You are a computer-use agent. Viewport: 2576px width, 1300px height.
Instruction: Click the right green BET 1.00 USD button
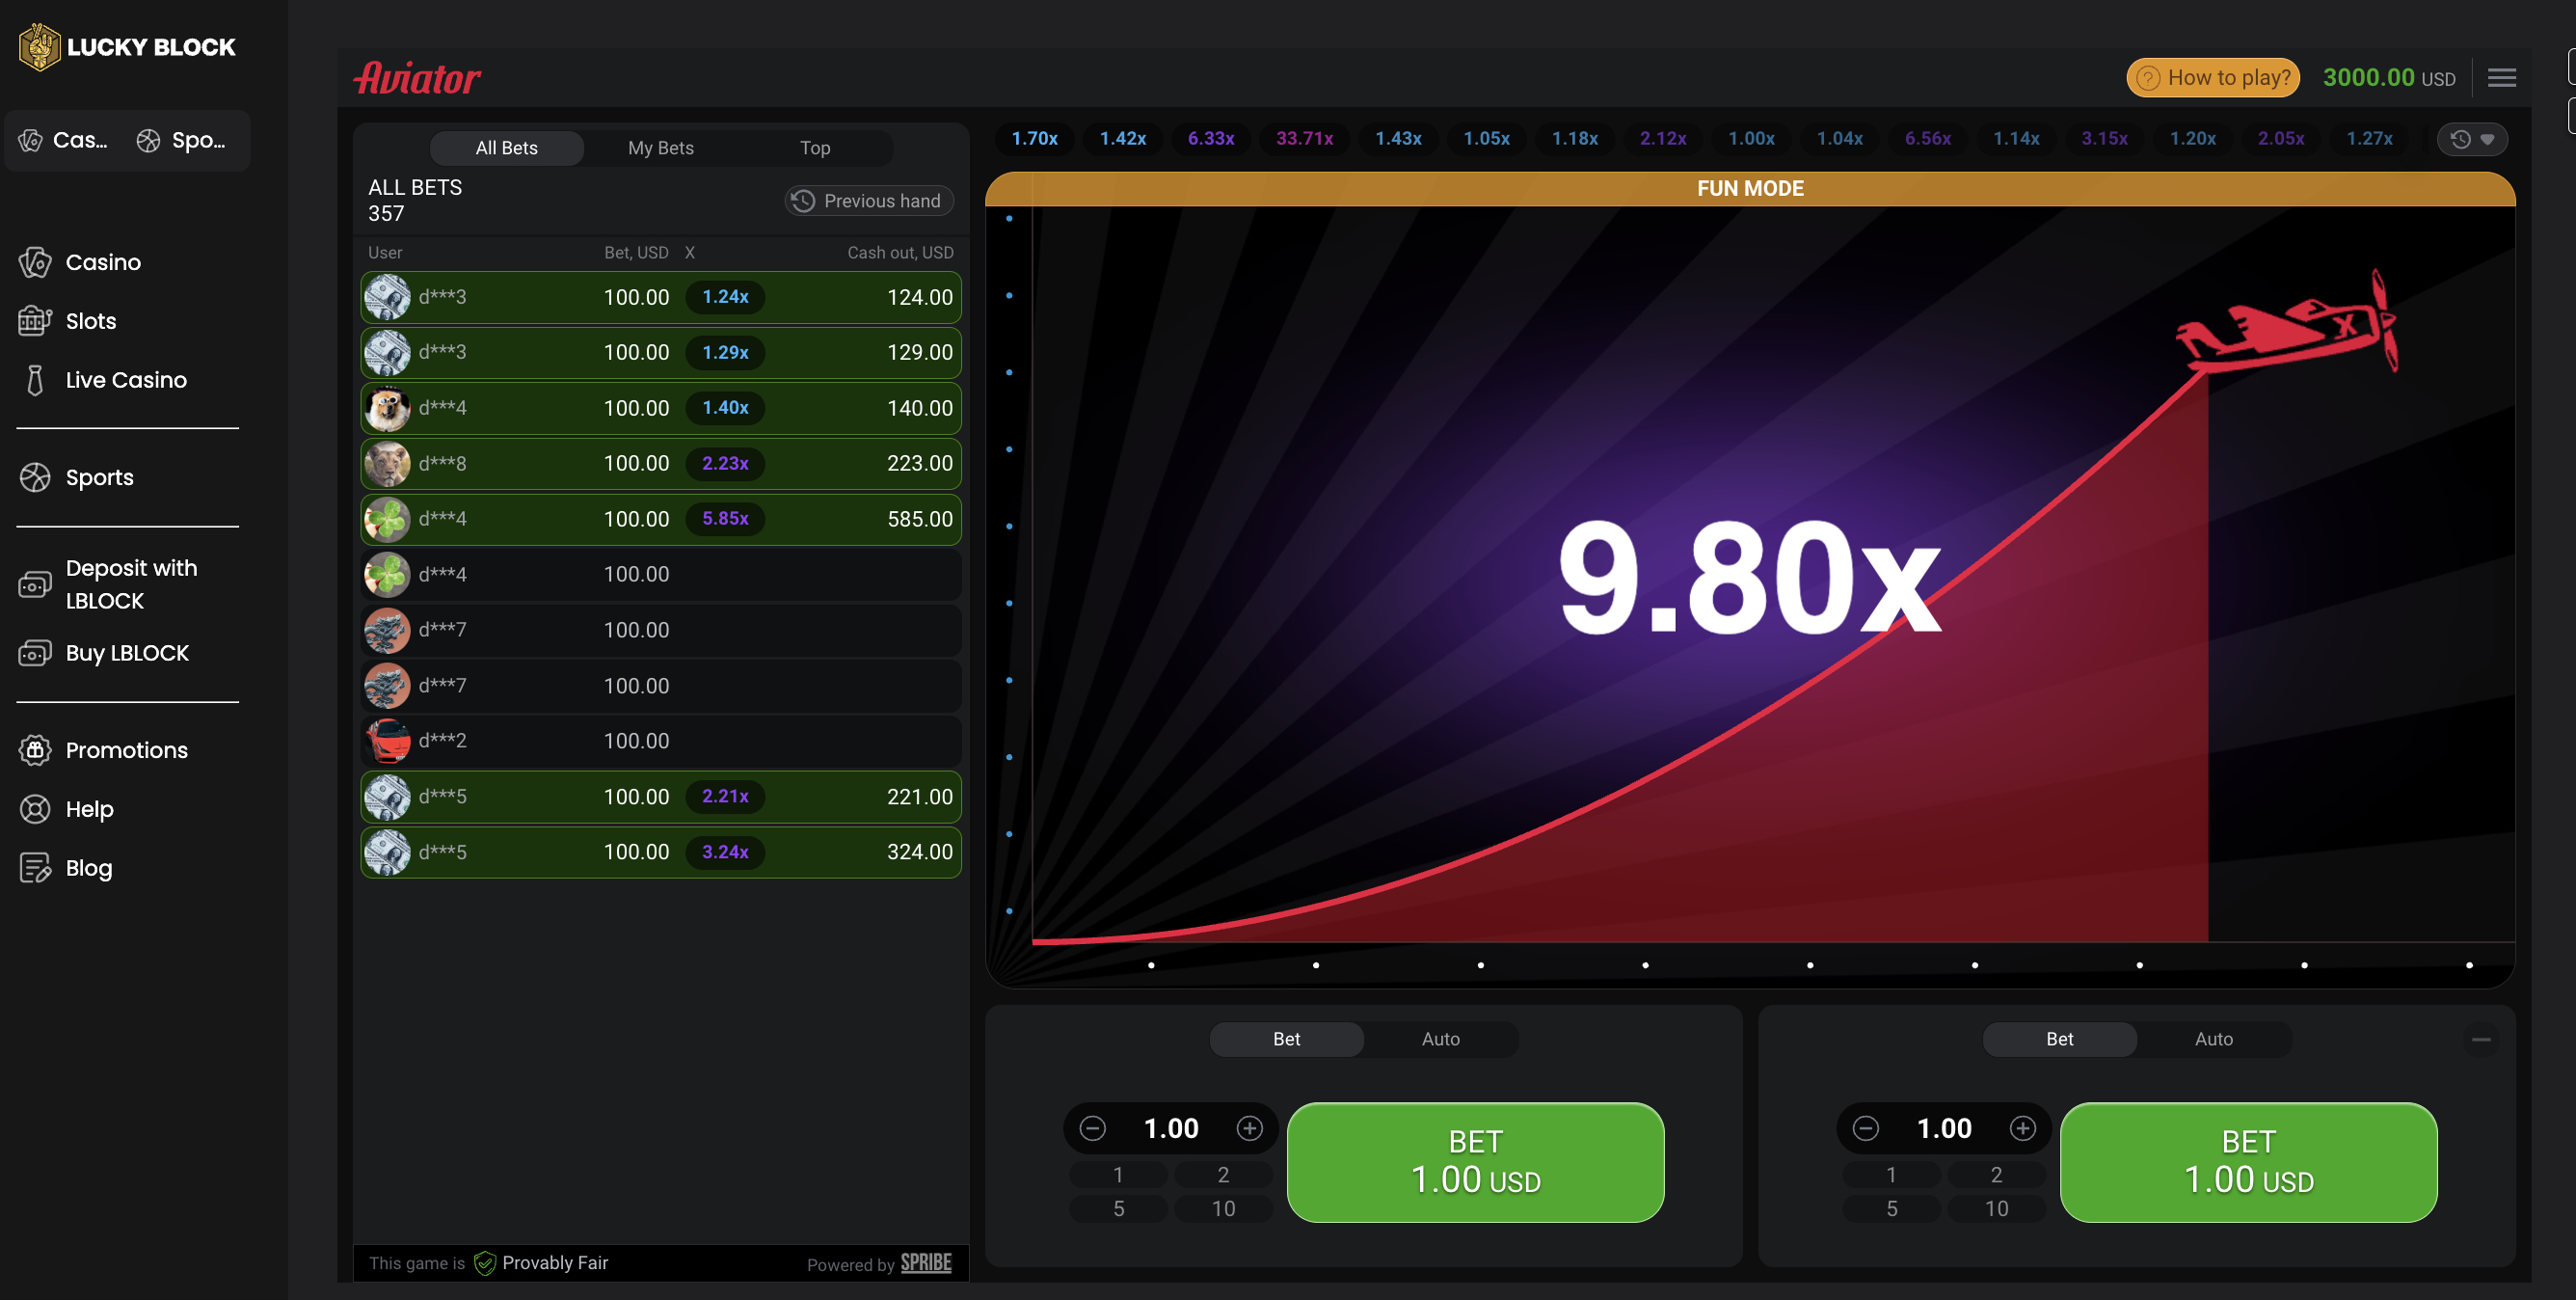(x=2249, y=1162)
